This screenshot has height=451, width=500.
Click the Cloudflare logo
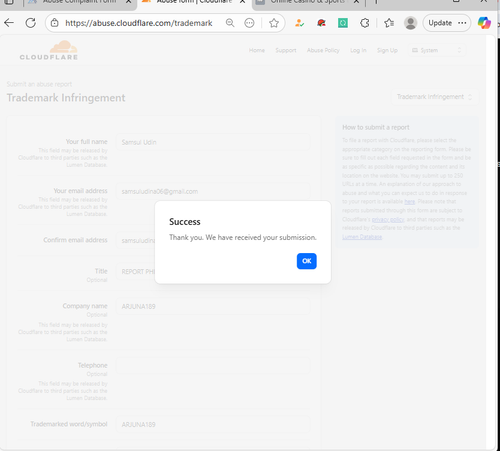(x=49, y=51)
